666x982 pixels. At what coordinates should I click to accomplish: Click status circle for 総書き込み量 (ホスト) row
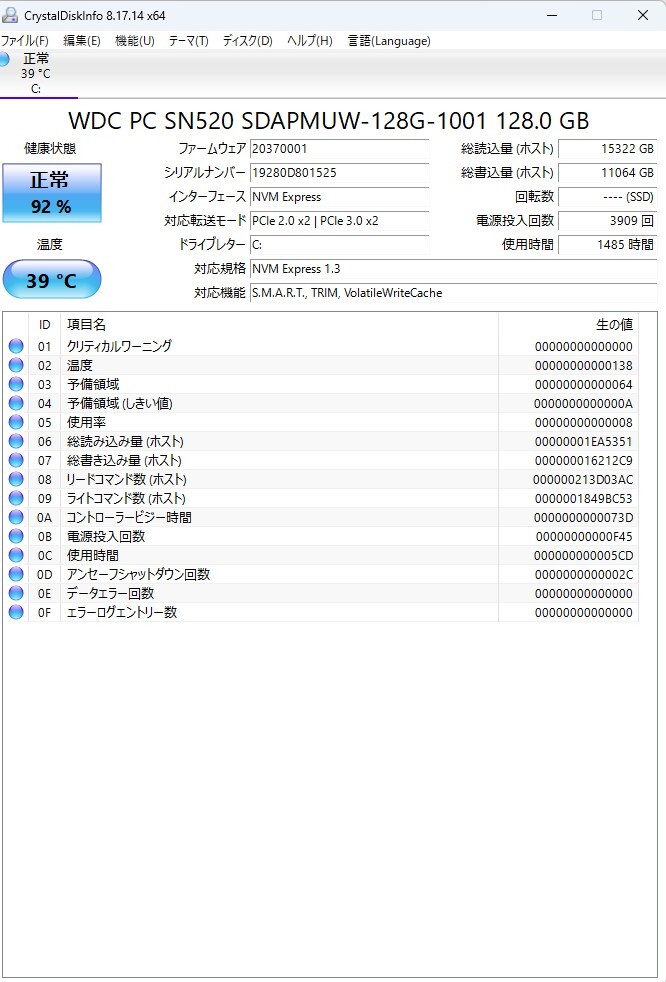pyautogui.click(x=16, y=460)
